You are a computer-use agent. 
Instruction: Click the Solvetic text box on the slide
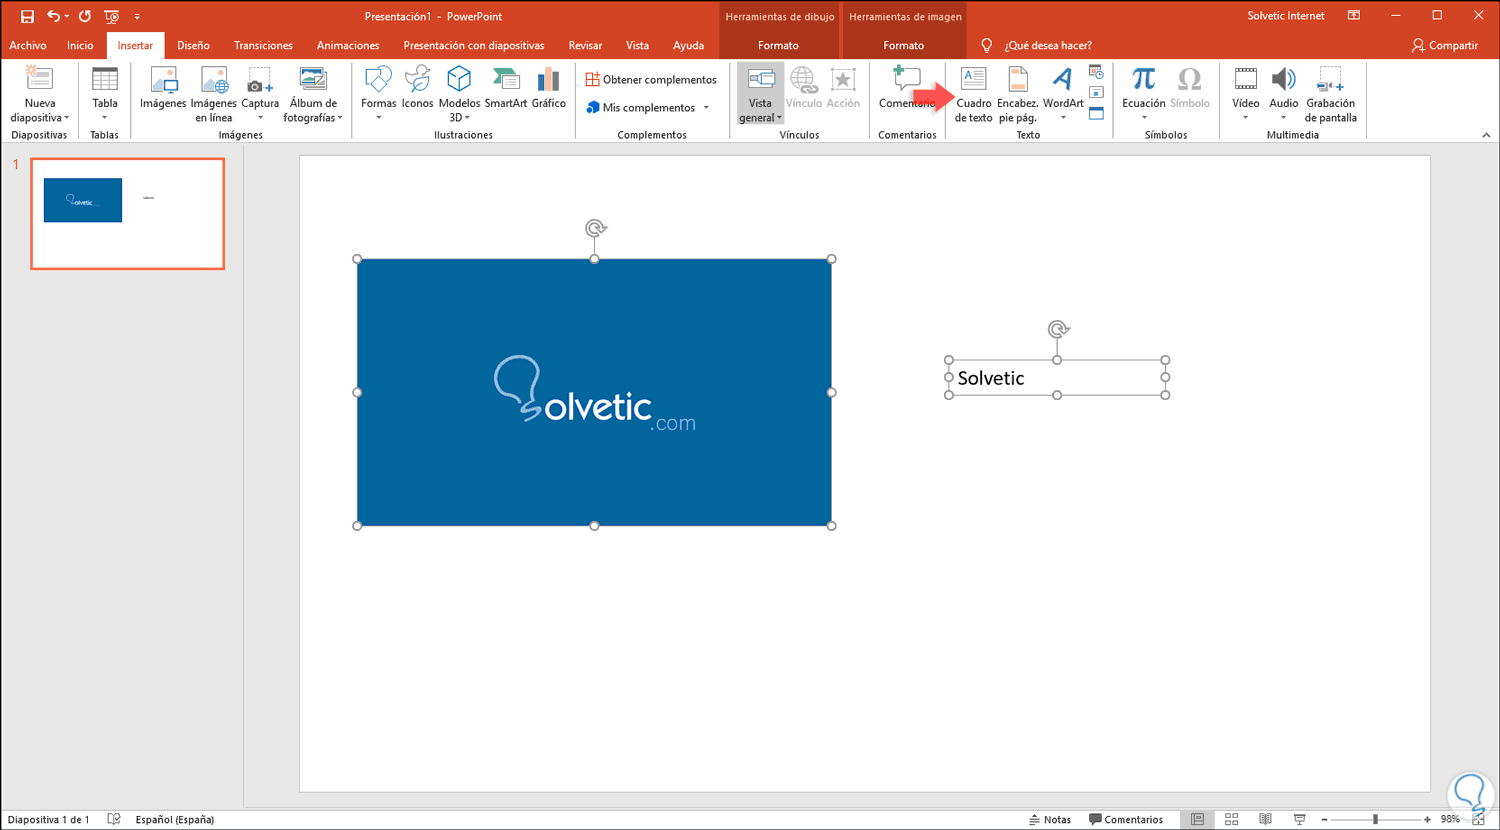tap(1057, 378)
